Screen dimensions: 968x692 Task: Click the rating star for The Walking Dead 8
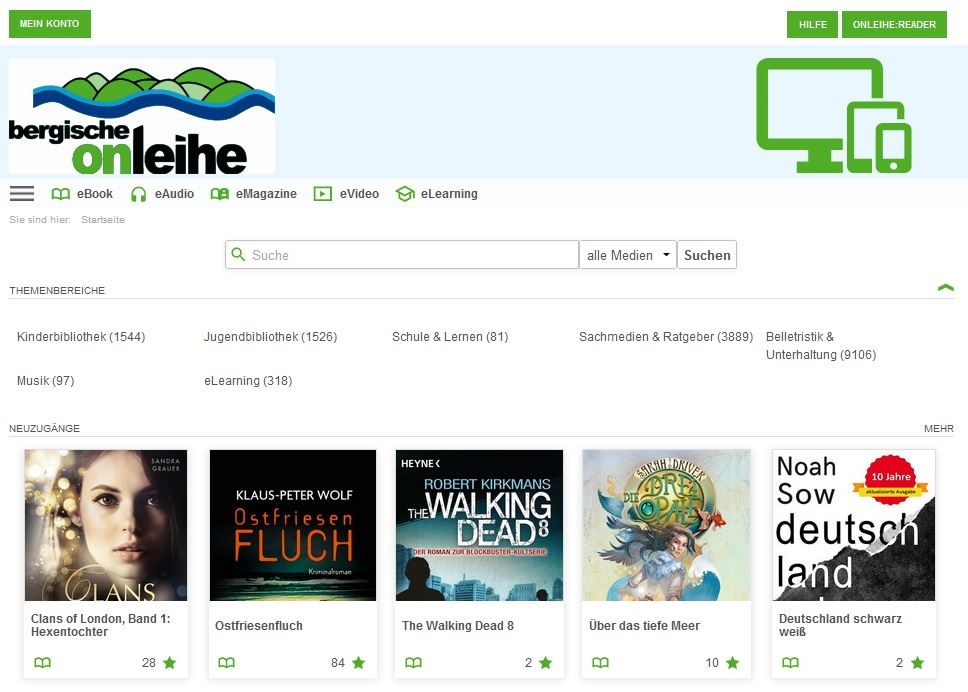tap(546, 662)
